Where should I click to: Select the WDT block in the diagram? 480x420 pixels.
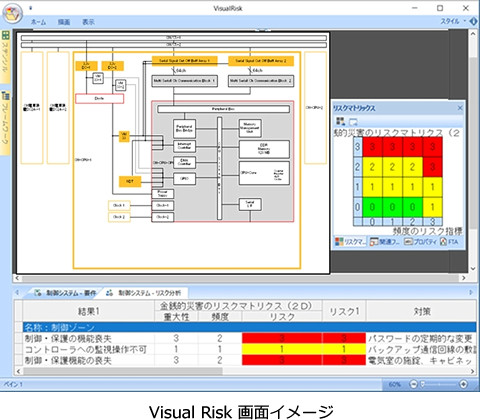click(130, 181)
